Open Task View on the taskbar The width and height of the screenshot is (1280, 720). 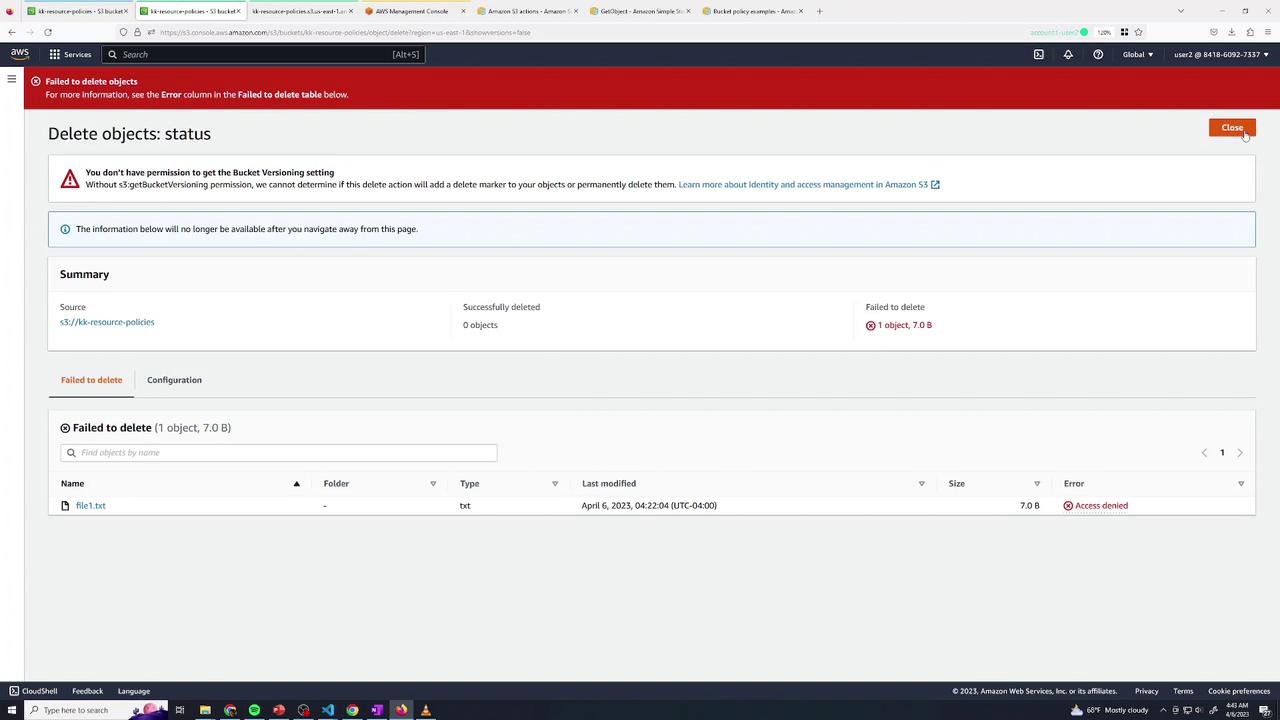coord(180,710)
